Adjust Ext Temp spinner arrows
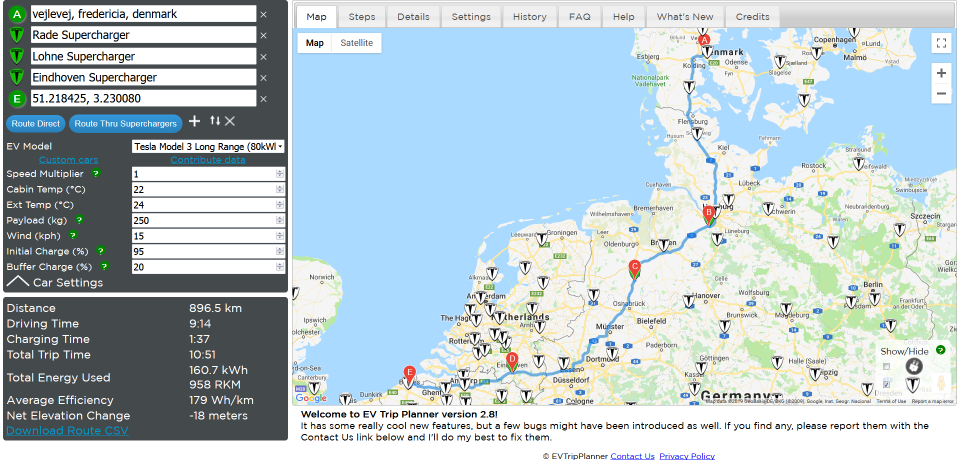This screenshot has width=959, height=460. pyautogui.click(x=280, y=205)
